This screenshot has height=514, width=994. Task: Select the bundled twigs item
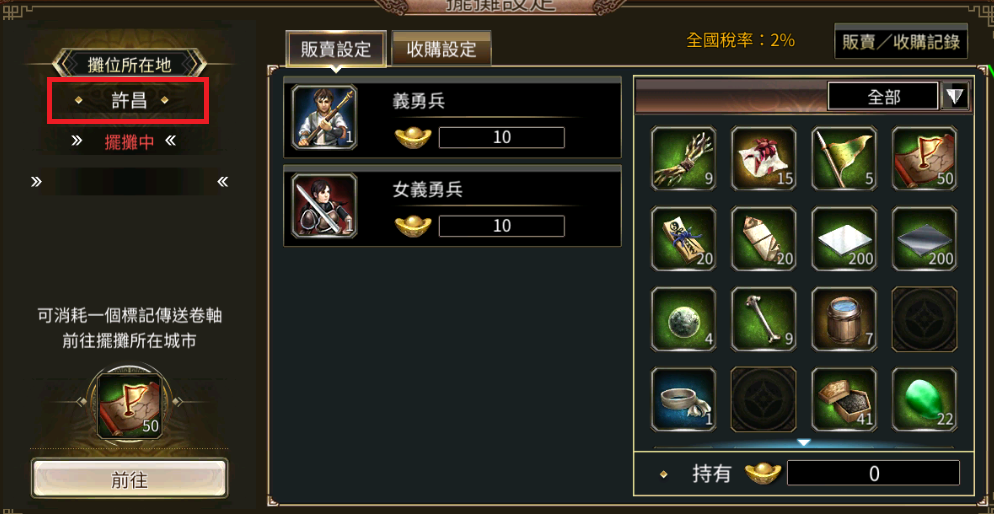pyautogui.click(x=683, y=158)
